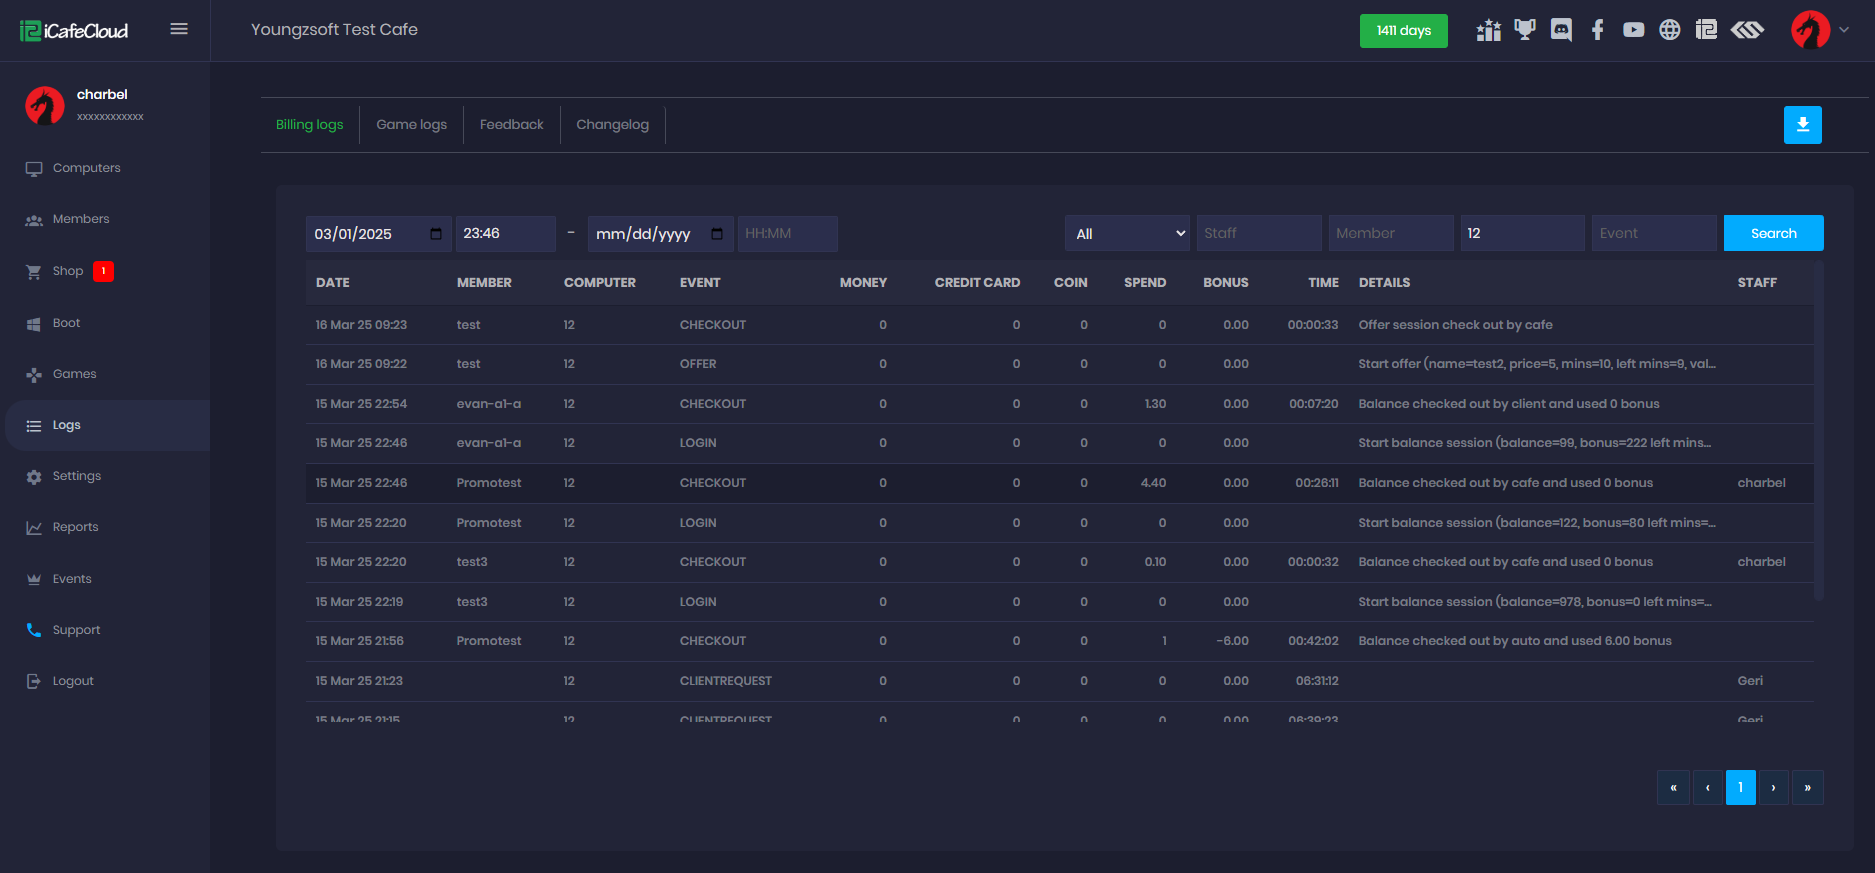Open the Discord icon in the header
Image resolution: width=1875 pixels, height=873 pixels.
tap(1561, 30)
